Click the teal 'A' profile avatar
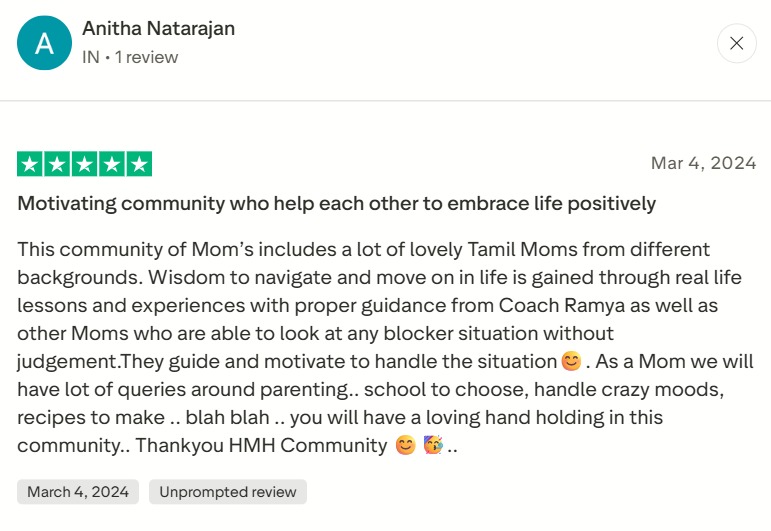The height and width of the screenshot is (531, 771). coord(44,43)
